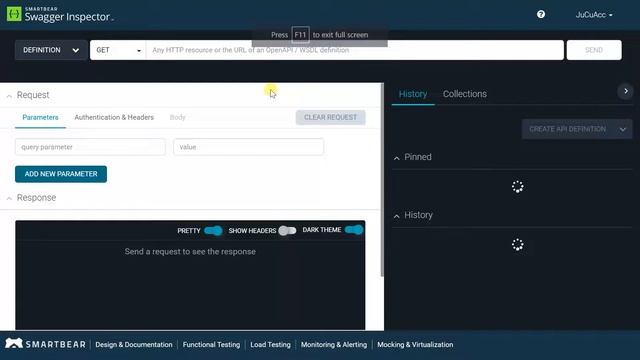Click 'Send a request to see the response' text
The image size is (640, 360).
(190, 252)
